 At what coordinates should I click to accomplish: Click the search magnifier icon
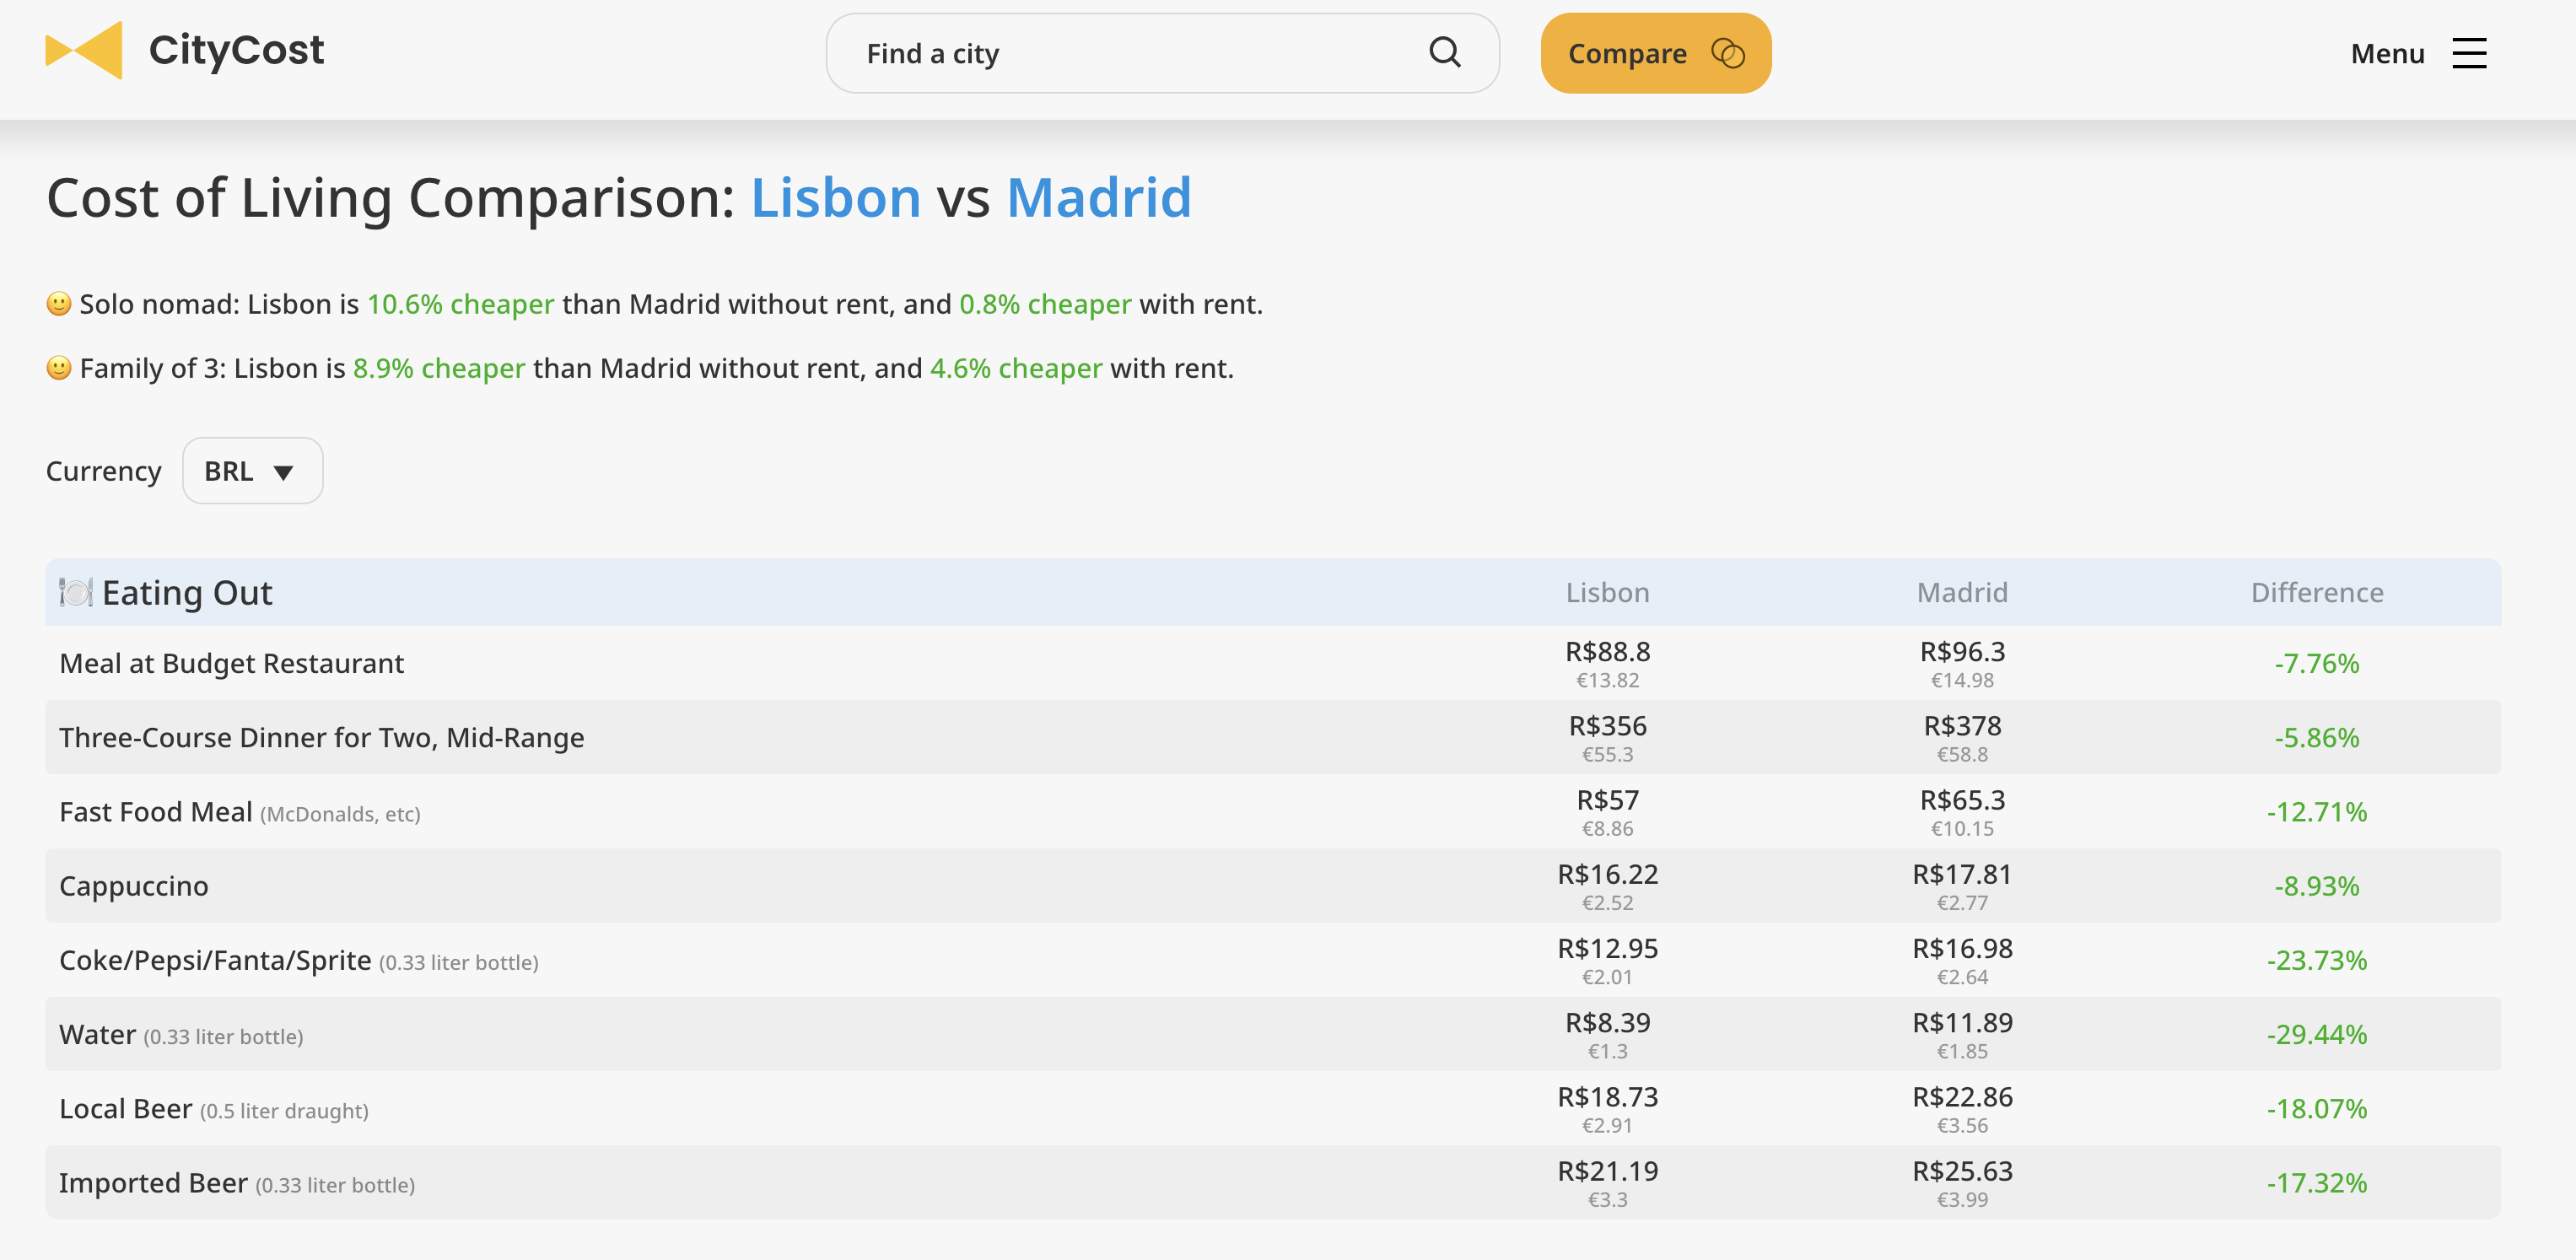click(1444, 52)
